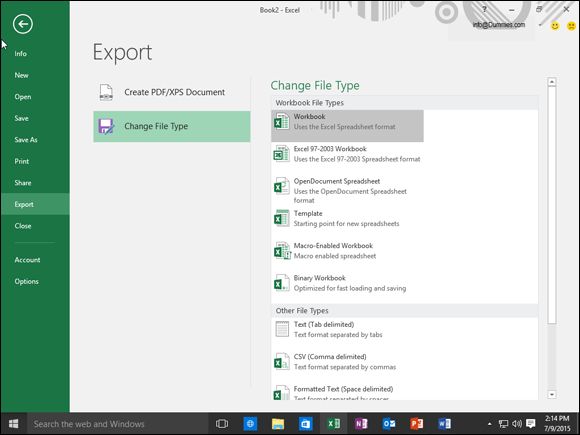Click the Excel icon on the taskbar

333,424
